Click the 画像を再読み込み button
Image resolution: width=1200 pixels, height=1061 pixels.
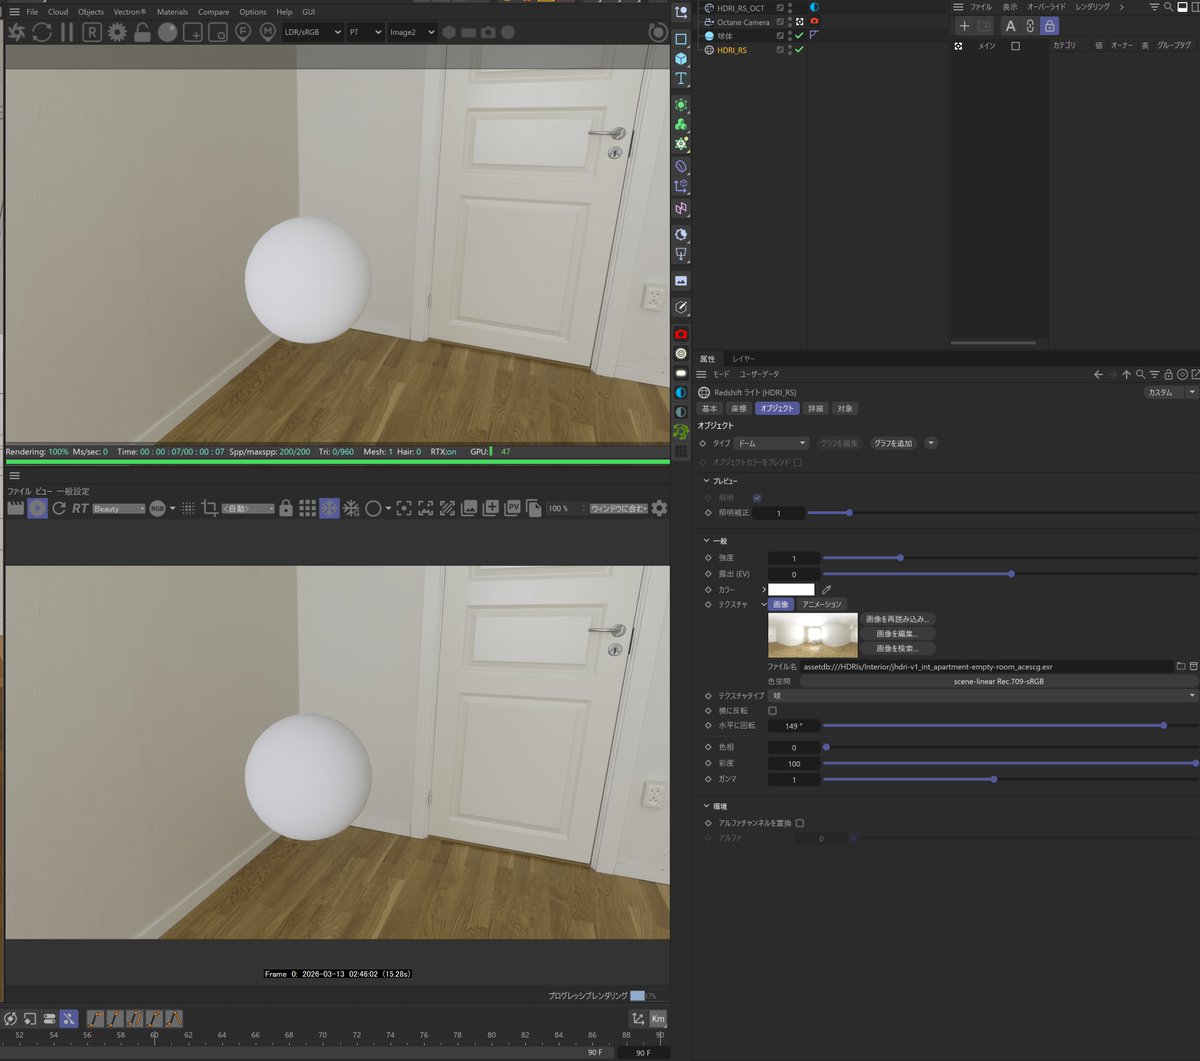pos(898,619)
